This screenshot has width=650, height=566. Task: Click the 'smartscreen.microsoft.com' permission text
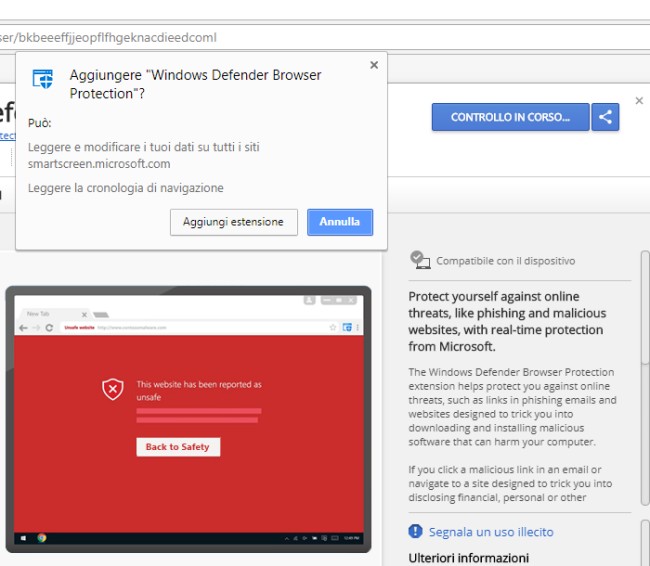[x=99, y=164]
